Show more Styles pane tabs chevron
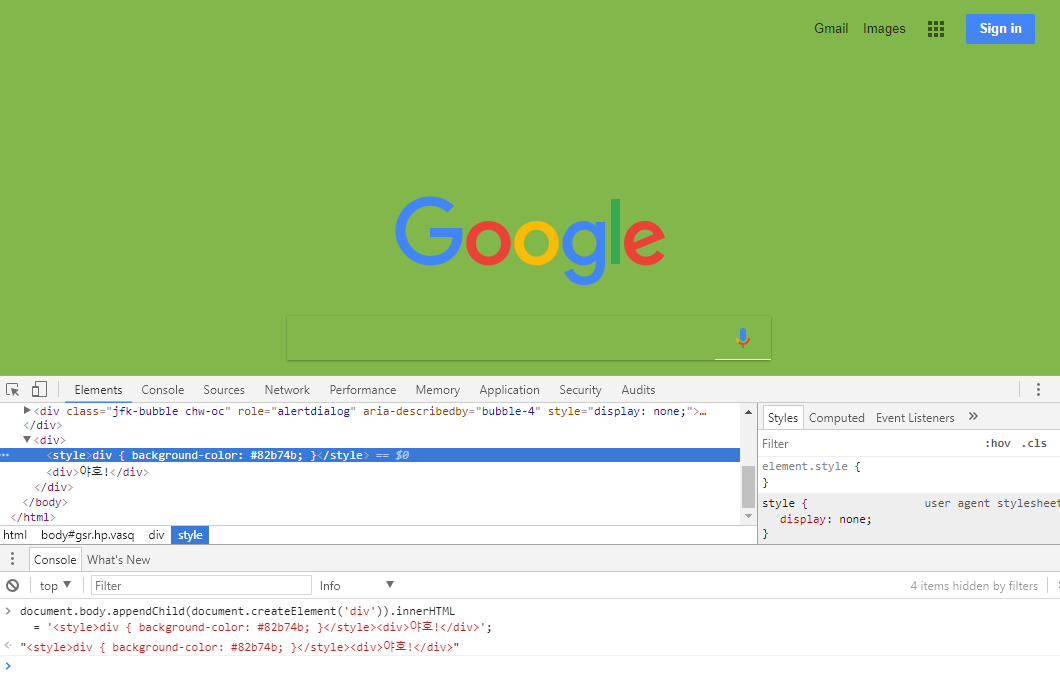 (x=973, y=417)
